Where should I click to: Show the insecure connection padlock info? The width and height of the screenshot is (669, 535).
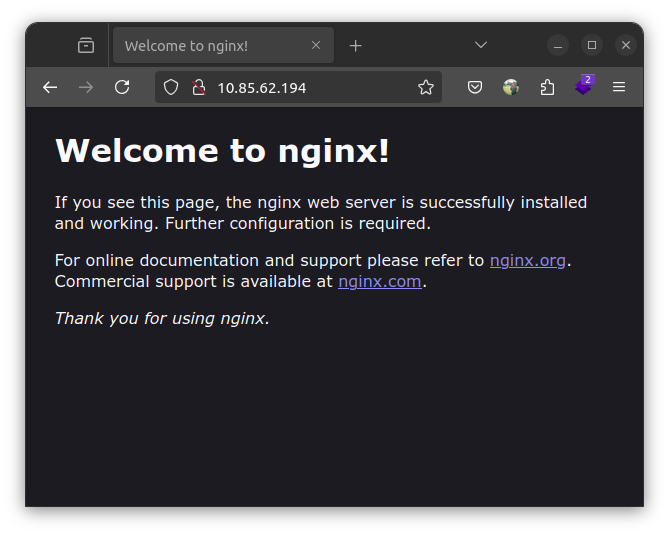(x=199, y=87)
